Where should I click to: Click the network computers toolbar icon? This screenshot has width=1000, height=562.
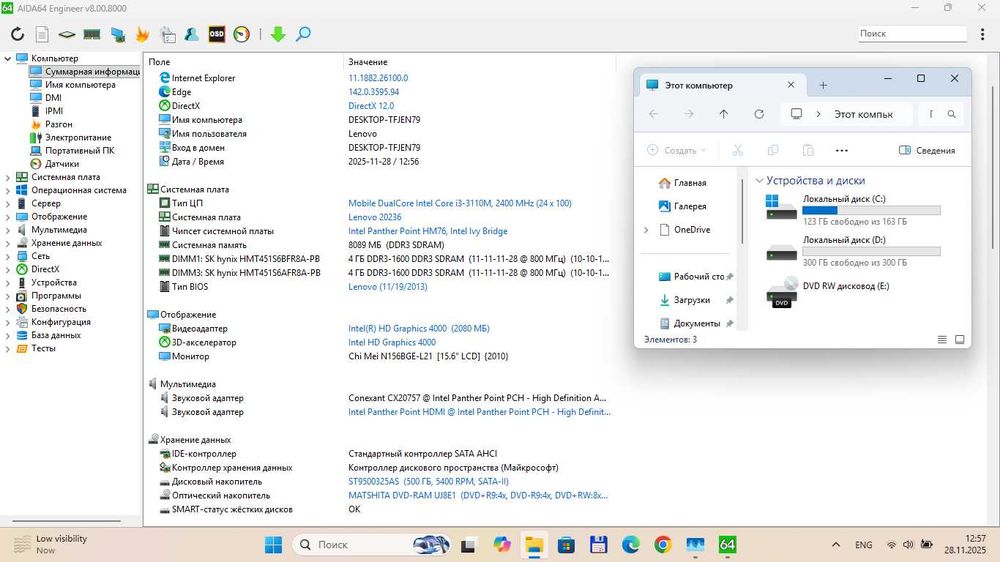(117, 34)
